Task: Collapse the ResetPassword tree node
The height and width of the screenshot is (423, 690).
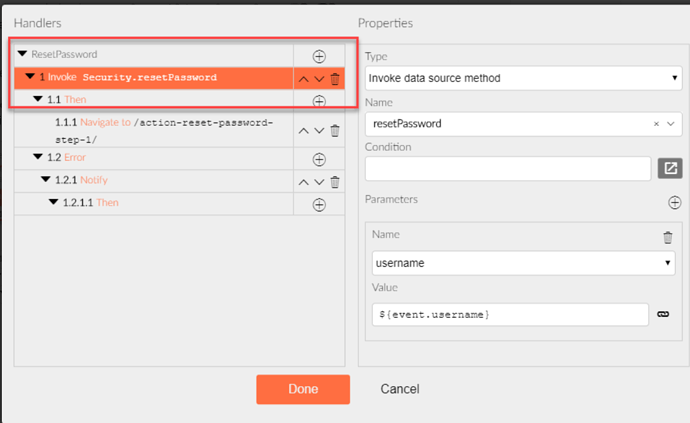Action: tap(22, 54)
